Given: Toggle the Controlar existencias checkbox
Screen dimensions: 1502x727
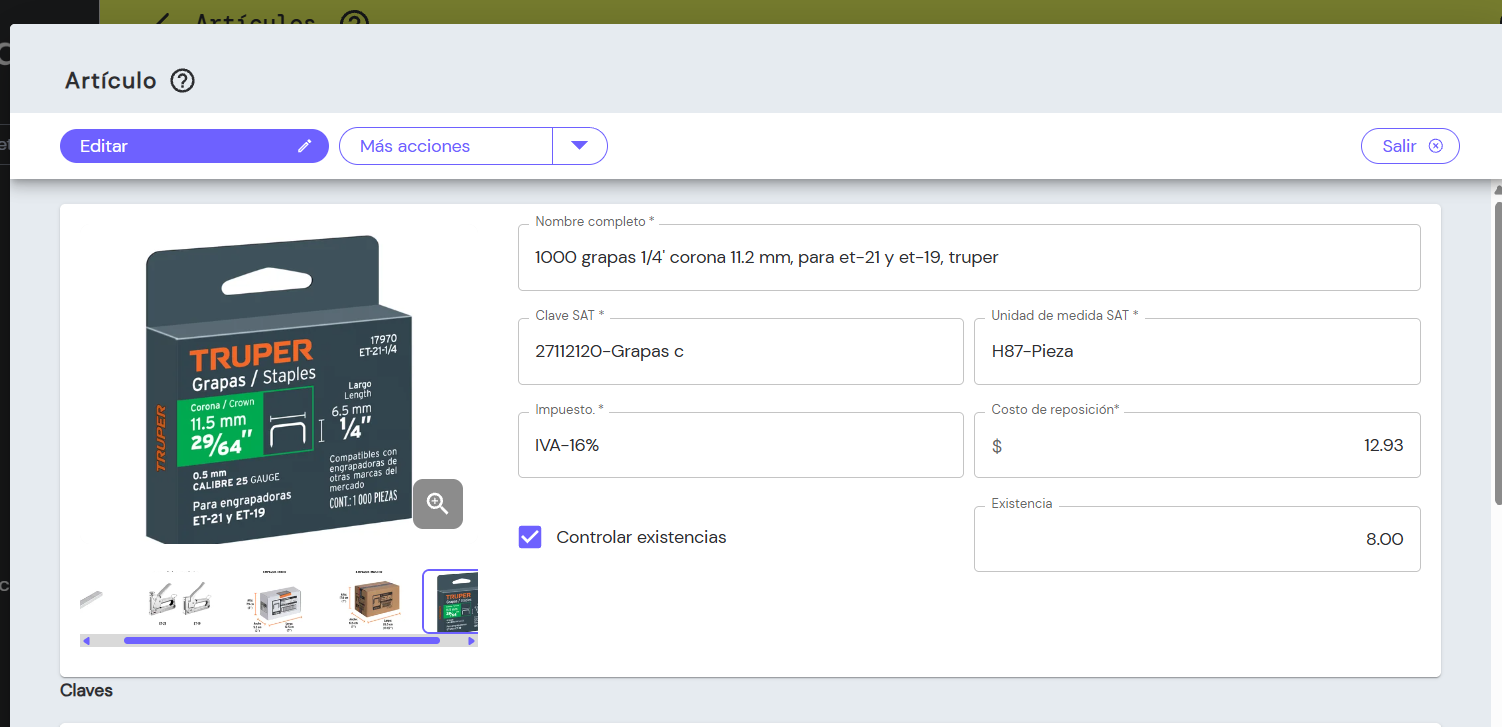Looking at the screenshot, I should pos(530,537).
